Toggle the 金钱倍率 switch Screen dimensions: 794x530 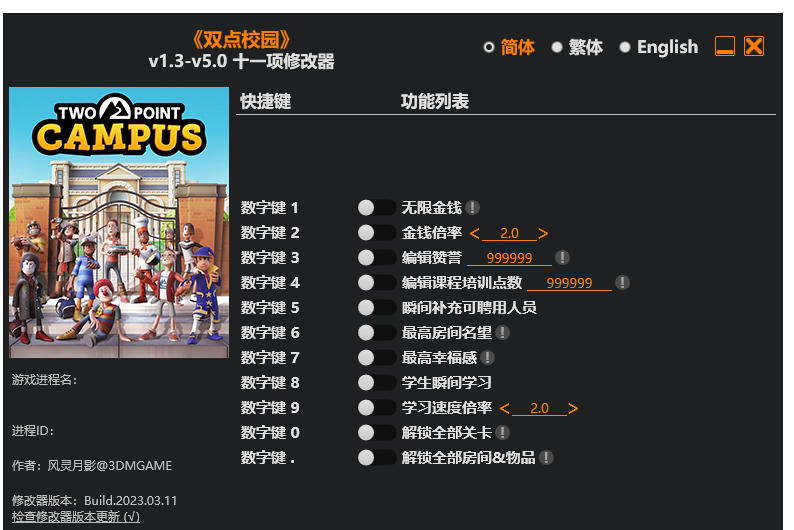pyautogui.click(x=376, y=233)
